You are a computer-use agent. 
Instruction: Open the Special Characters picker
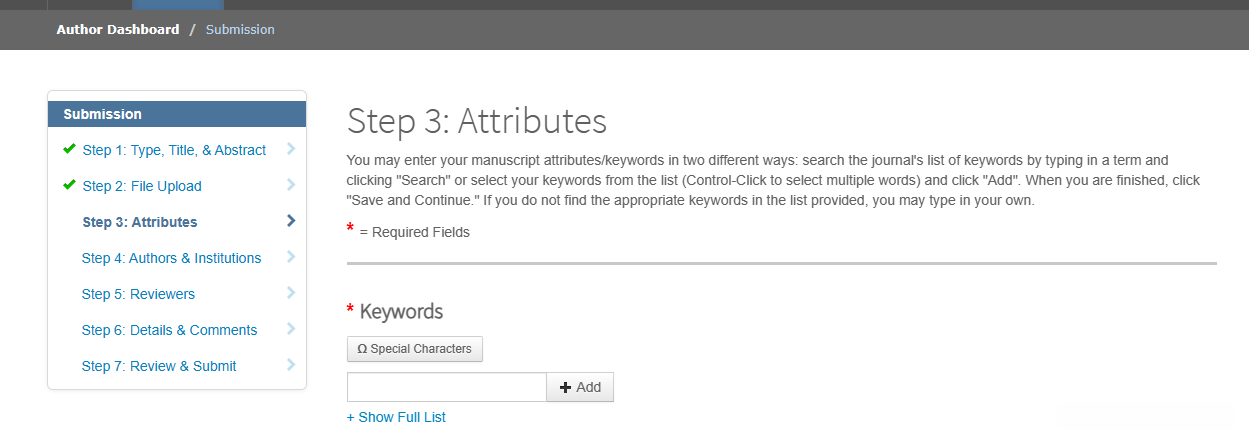(415, 349)
